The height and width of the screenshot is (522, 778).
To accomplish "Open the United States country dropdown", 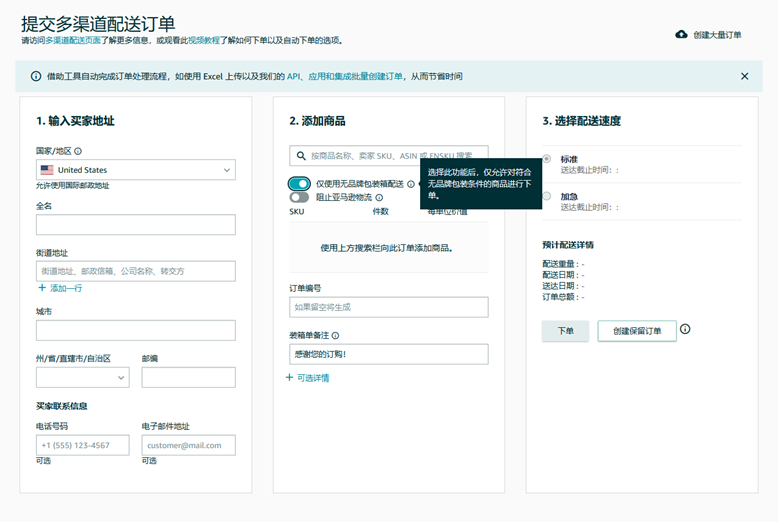I will [135, 170].
